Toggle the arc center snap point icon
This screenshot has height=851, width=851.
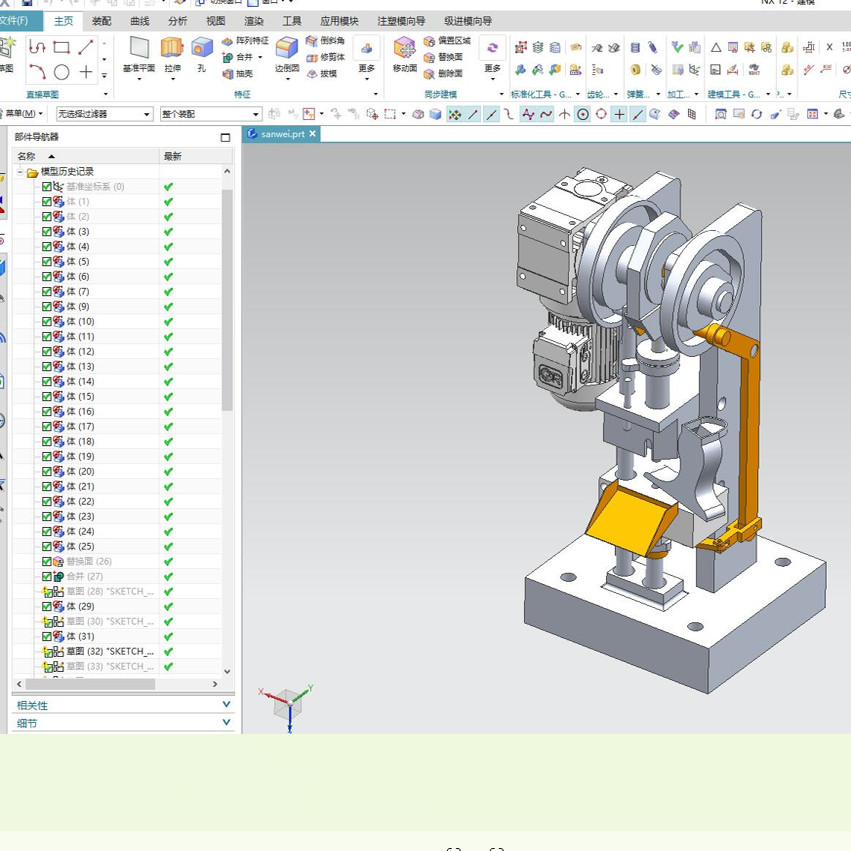point(583,114)
